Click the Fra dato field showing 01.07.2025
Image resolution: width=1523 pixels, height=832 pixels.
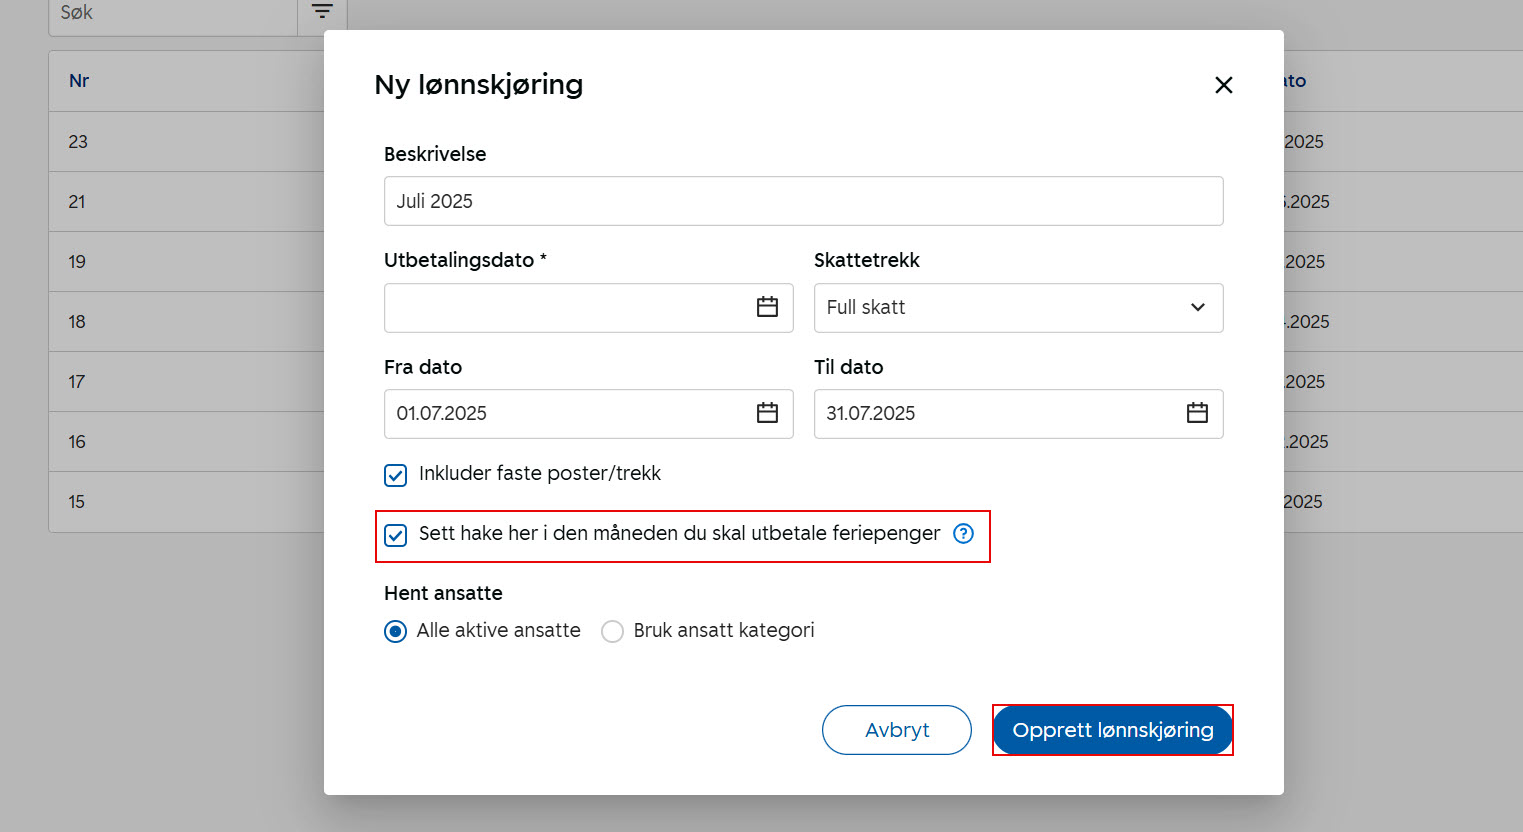[x=565, y=414]
